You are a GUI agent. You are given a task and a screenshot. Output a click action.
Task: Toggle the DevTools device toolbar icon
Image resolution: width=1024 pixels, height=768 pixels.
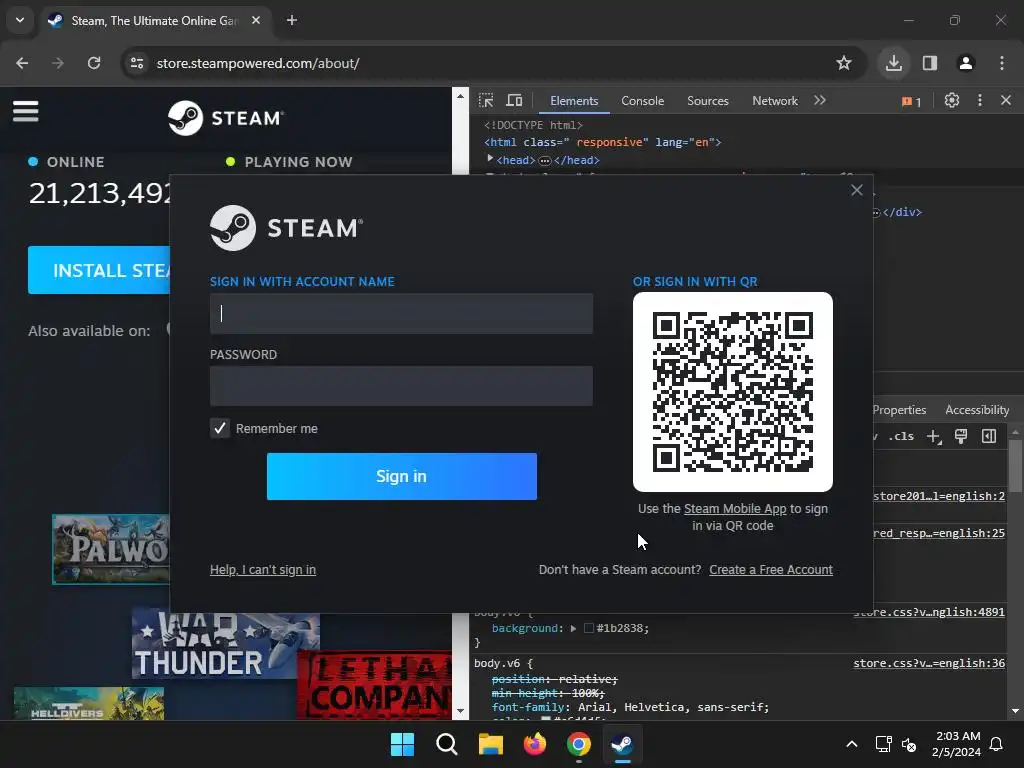515,101
